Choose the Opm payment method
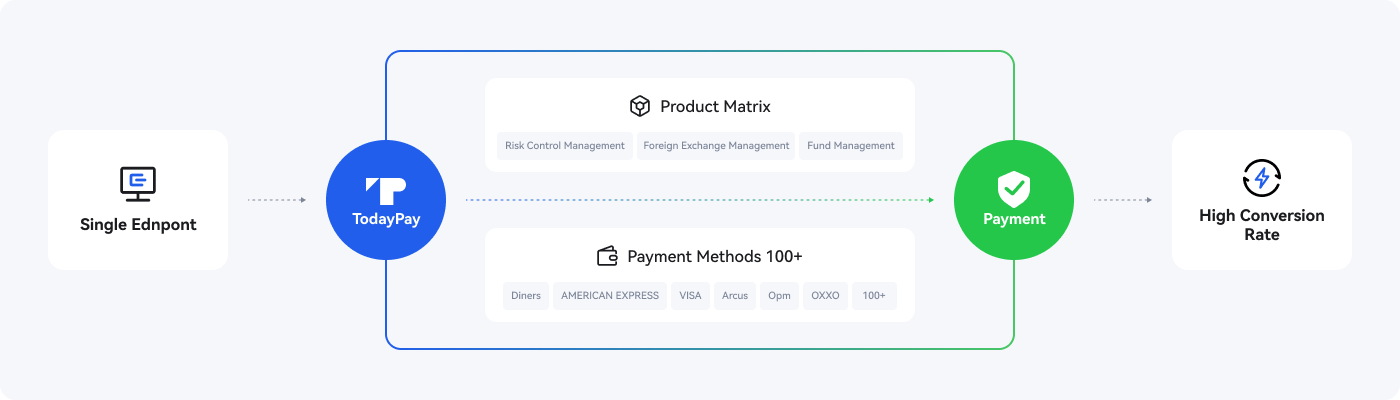1400x400 pixels. (x=779, y=296)
